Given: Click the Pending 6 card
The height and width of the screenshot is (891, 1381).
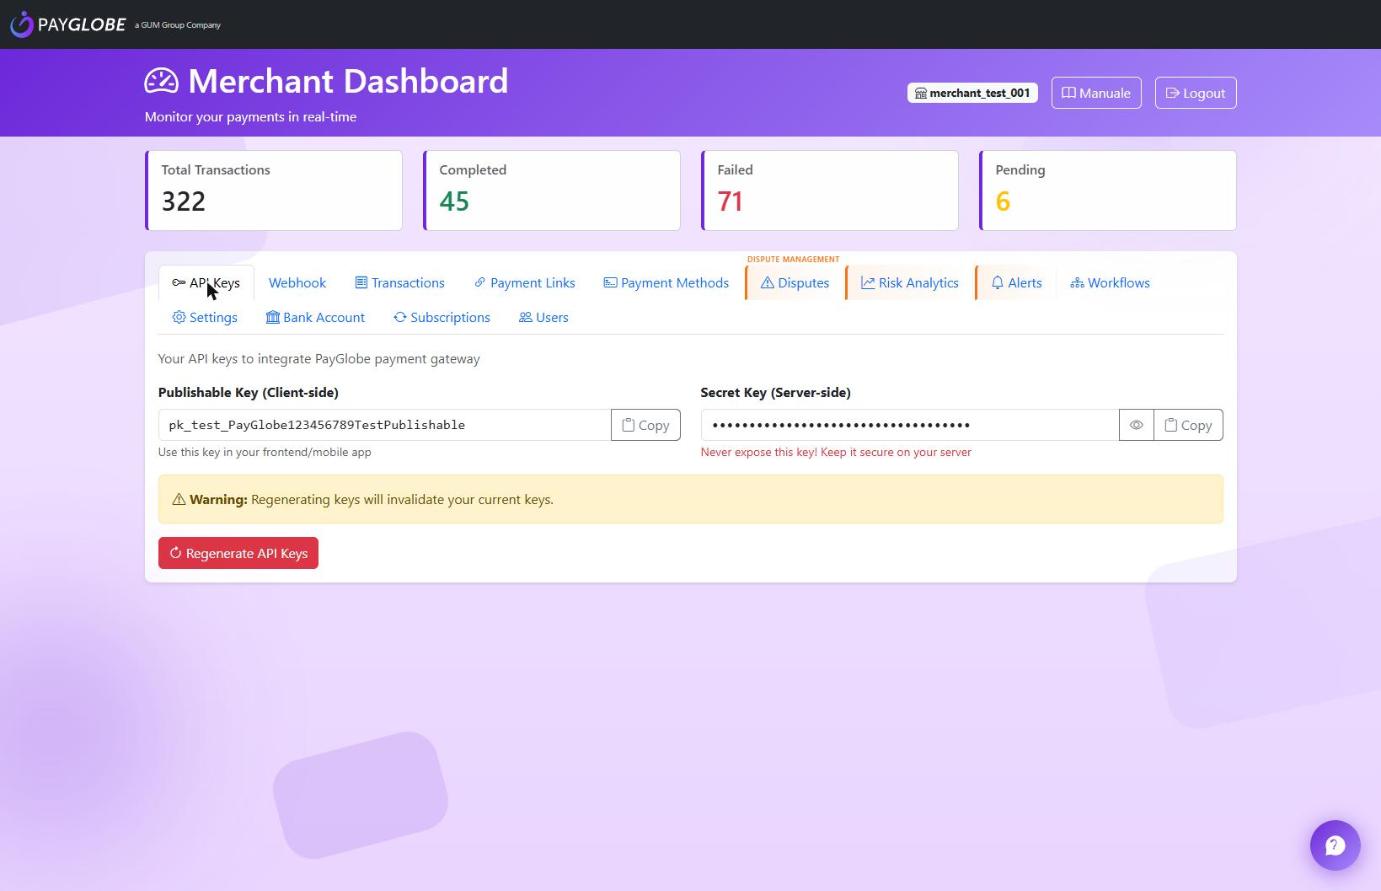Looking at the screenshot, I should (1108, 190).
